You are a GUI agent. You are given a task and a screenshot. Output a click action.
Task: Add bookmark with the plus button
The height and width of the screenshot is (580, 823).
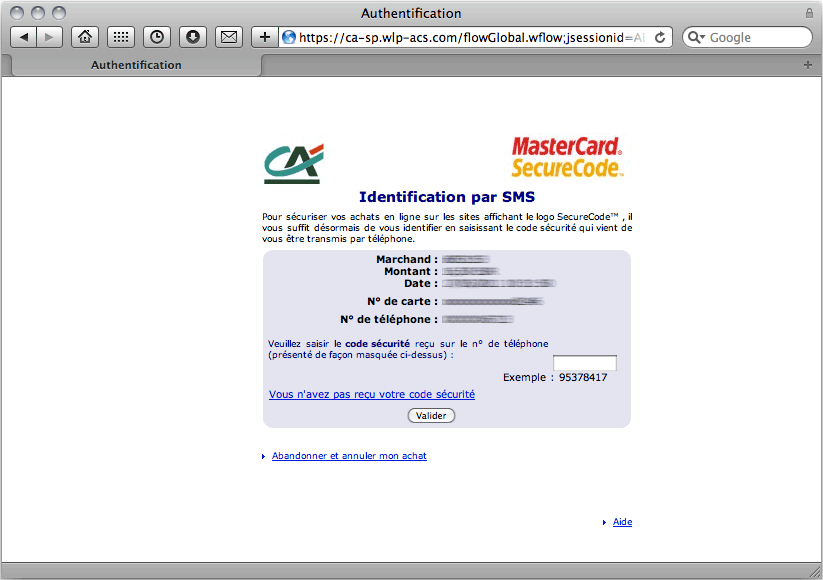point(265,37)
